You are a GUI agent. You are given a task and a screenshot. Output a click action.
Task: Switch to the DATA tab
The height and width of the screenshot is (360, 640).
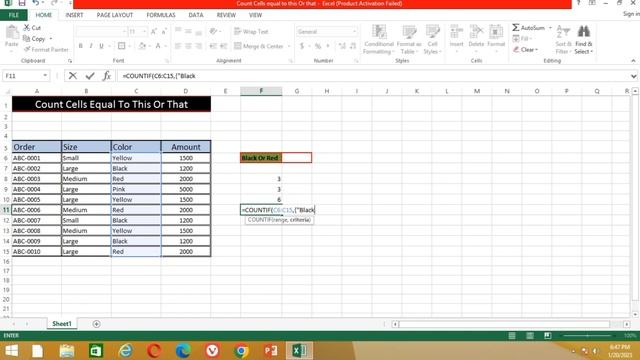(x=196, y=15)
